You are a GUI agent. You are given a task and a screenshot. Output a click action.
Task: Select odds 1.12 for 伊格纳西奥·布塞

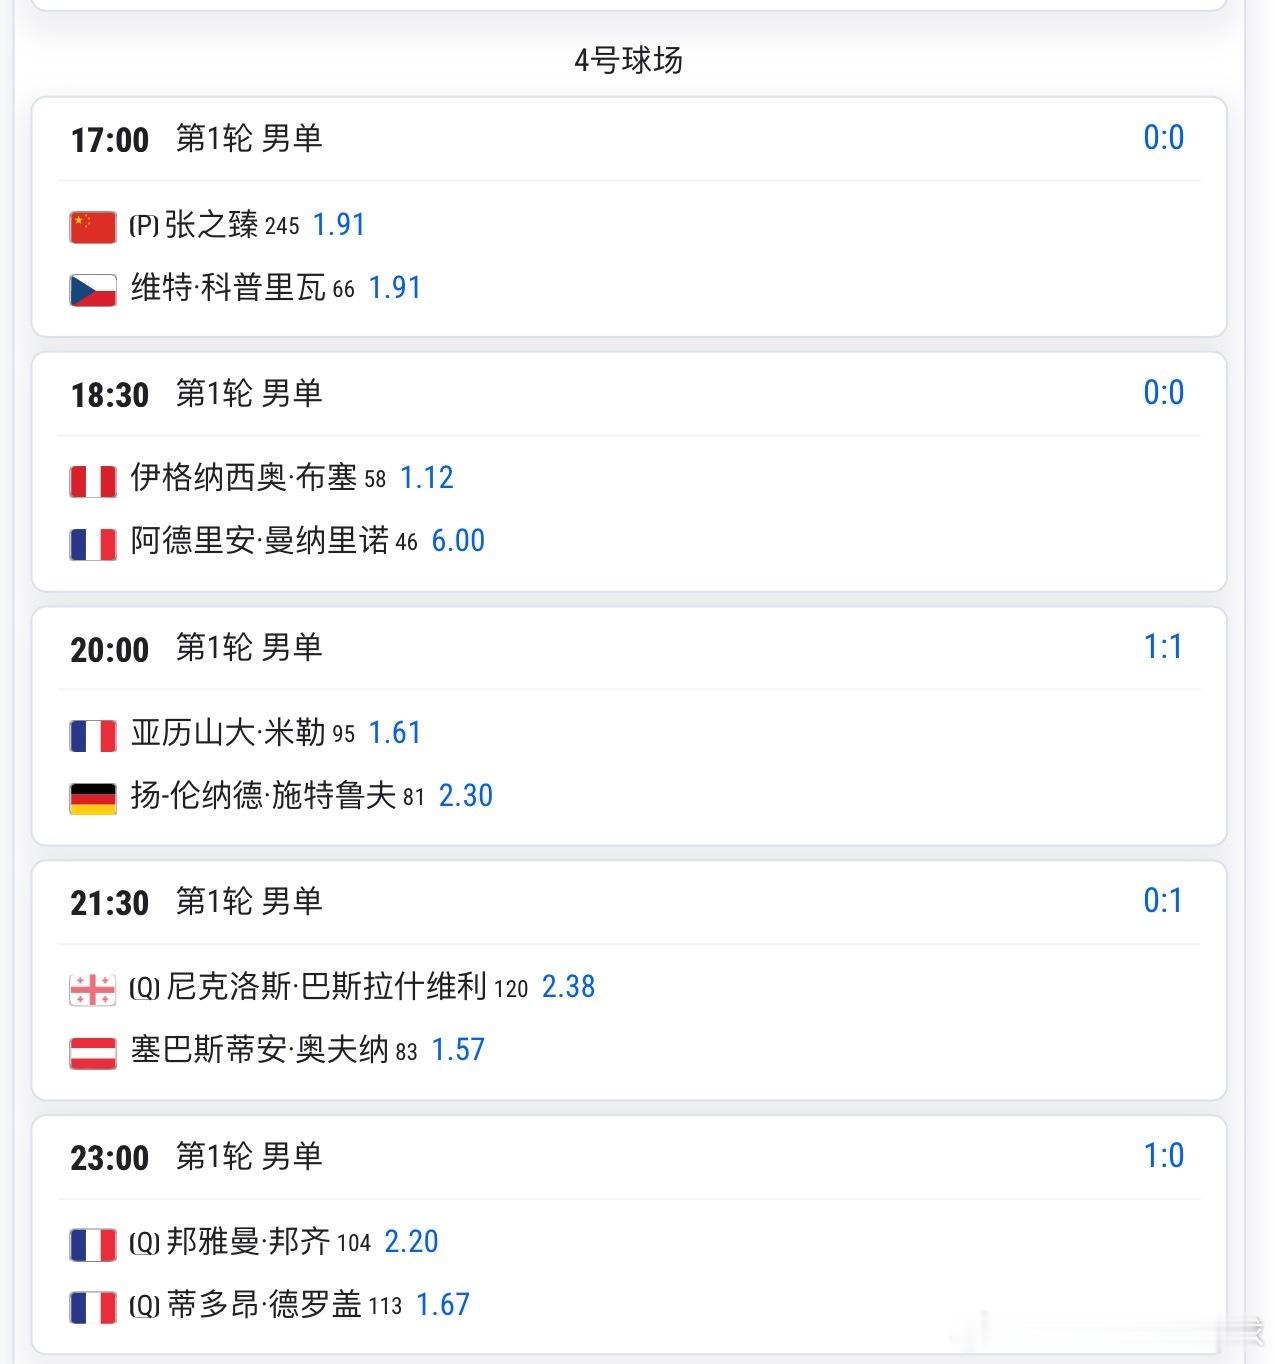tap(427, 478)
